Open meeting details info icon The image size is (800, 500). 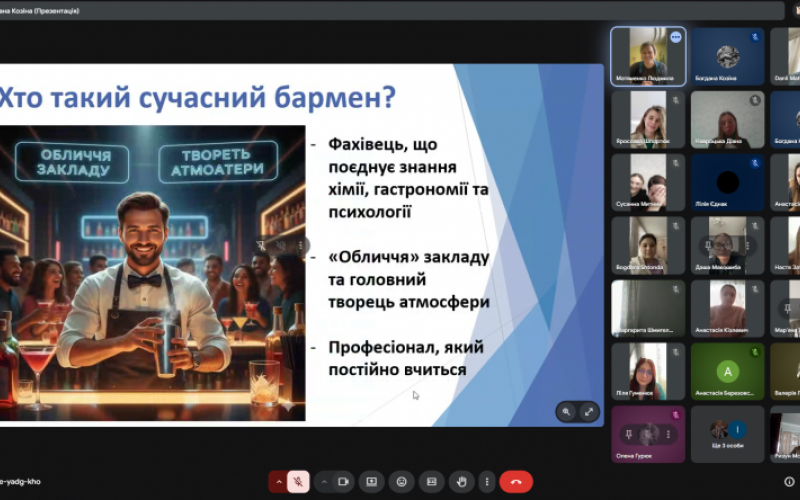[789, 481]
